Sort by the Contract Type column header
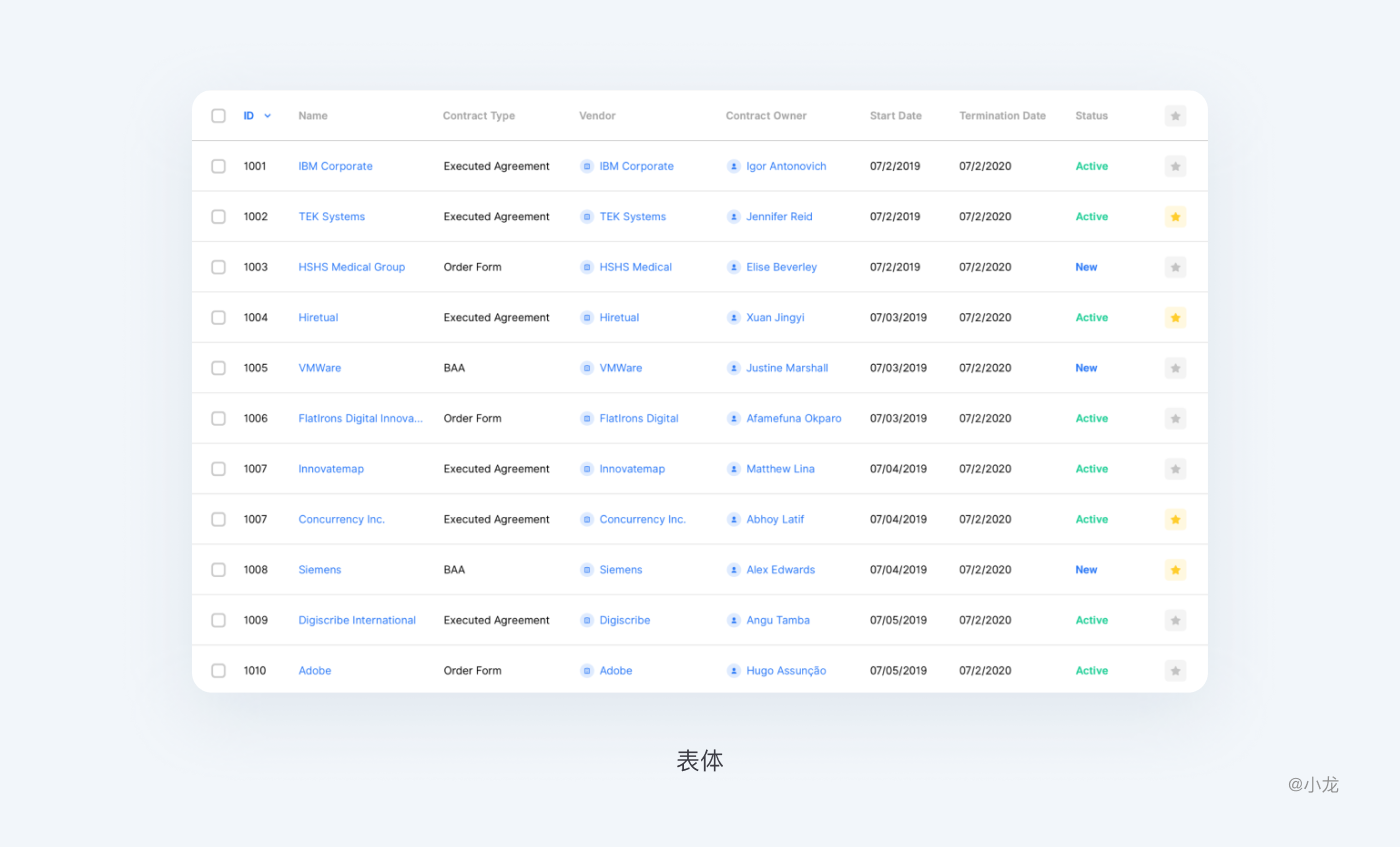The image size is (1400, 847). tap(479, 116)
